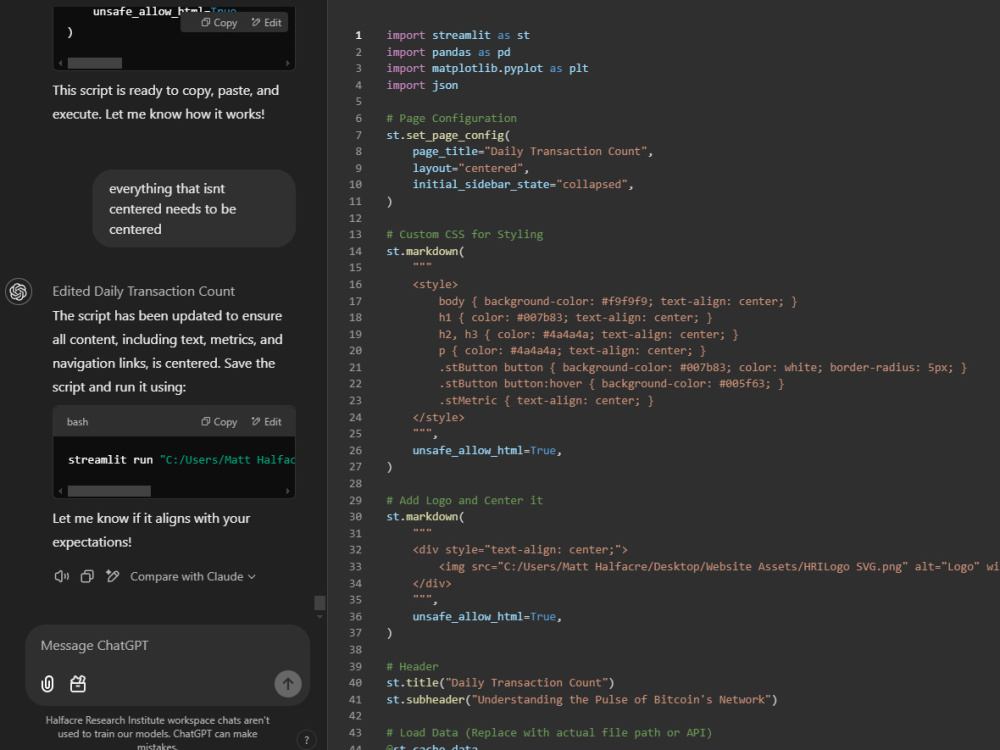The height and width of the screenshot is (750, 1000).
Task: Click the help question mark icon
Action: point(307,740)
